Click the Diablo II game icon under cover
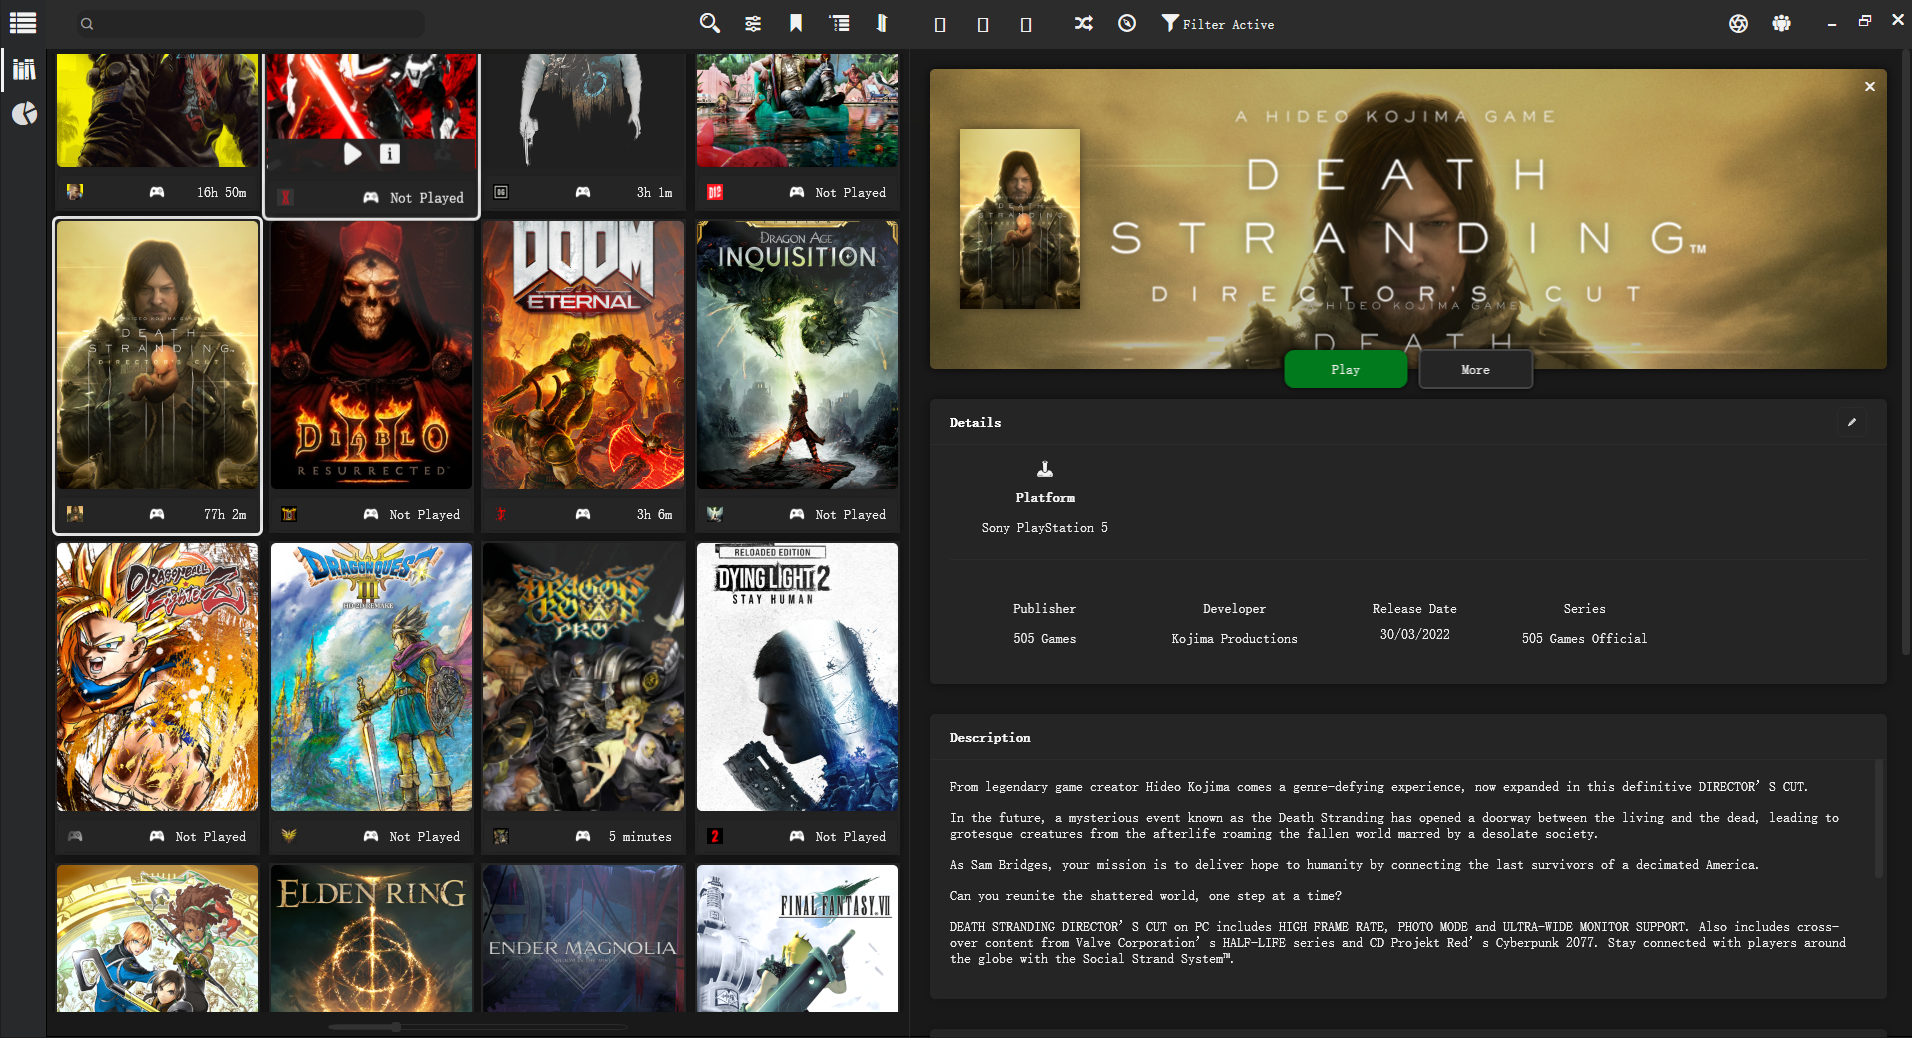The width and height of the screenshot is (1912, 1038). click(x=289, y=514)
